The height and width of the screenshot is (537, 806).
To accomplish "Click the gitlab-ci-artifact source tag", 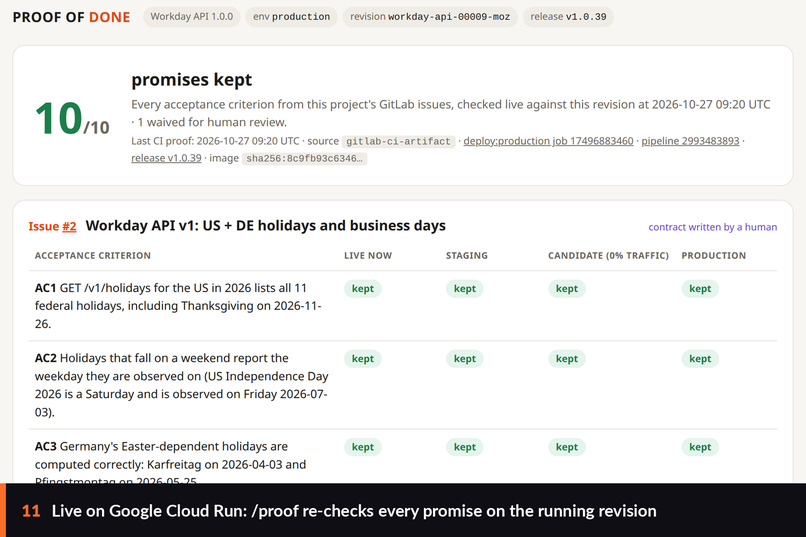I will [x=398, y=141].
